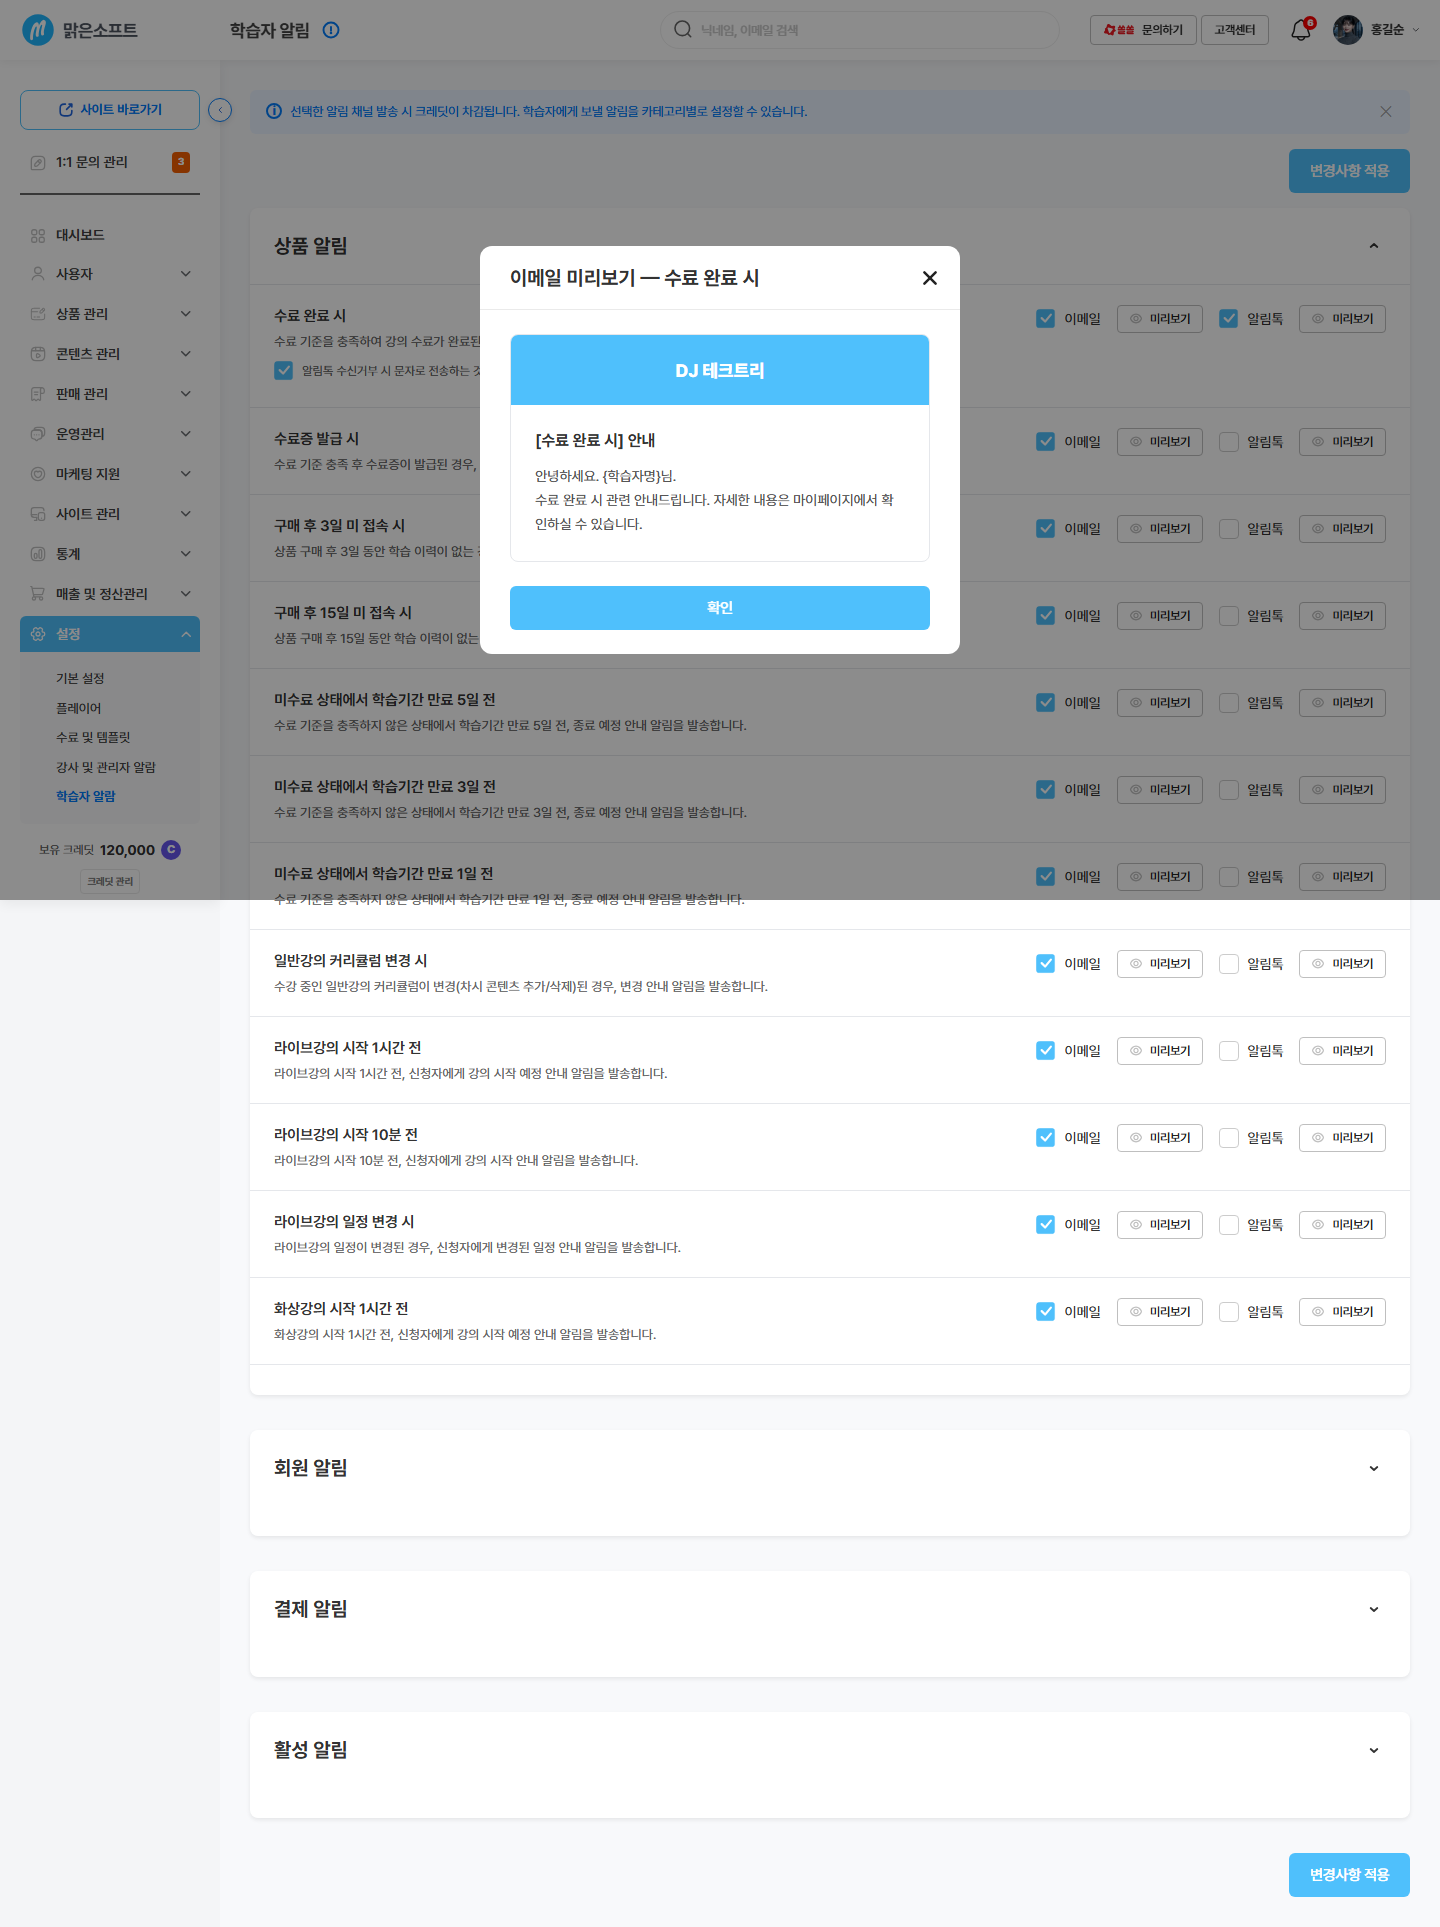Confirm the dialog with 확인
Viewport: 1440px width, 1927px height.
coord(720,608)
